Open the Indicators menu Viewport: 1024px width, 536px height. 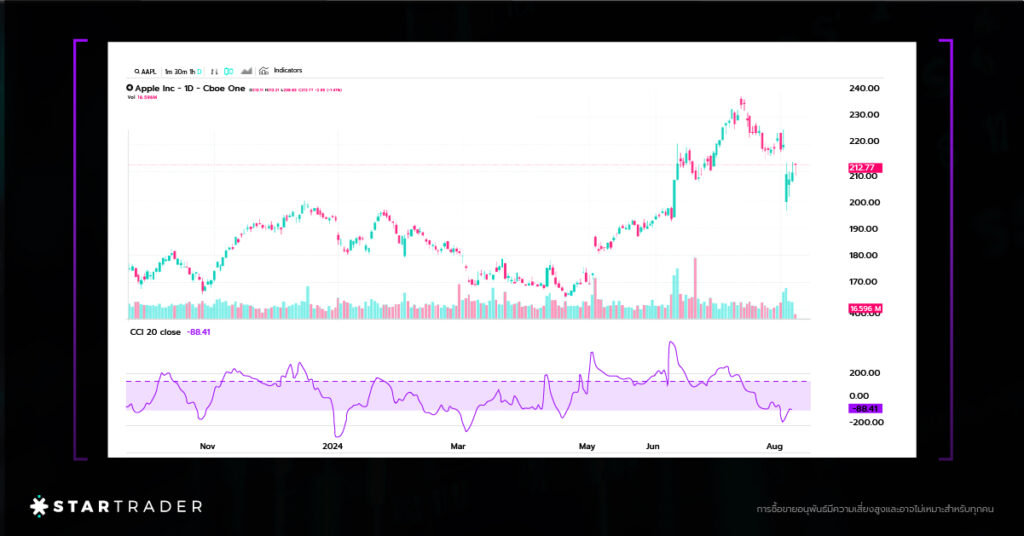288,71
